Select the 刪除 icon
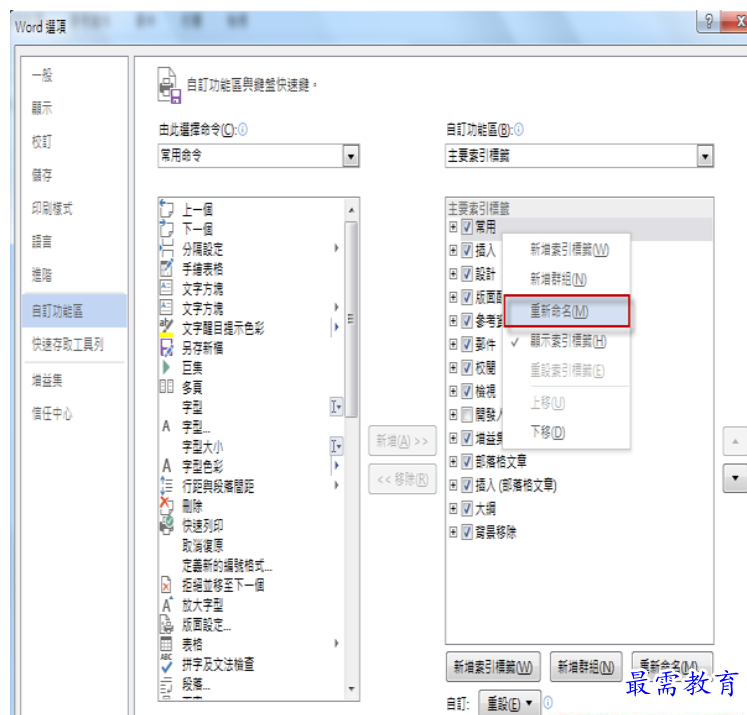The height and width of the screenshot is (715, 747). (166, 505)
